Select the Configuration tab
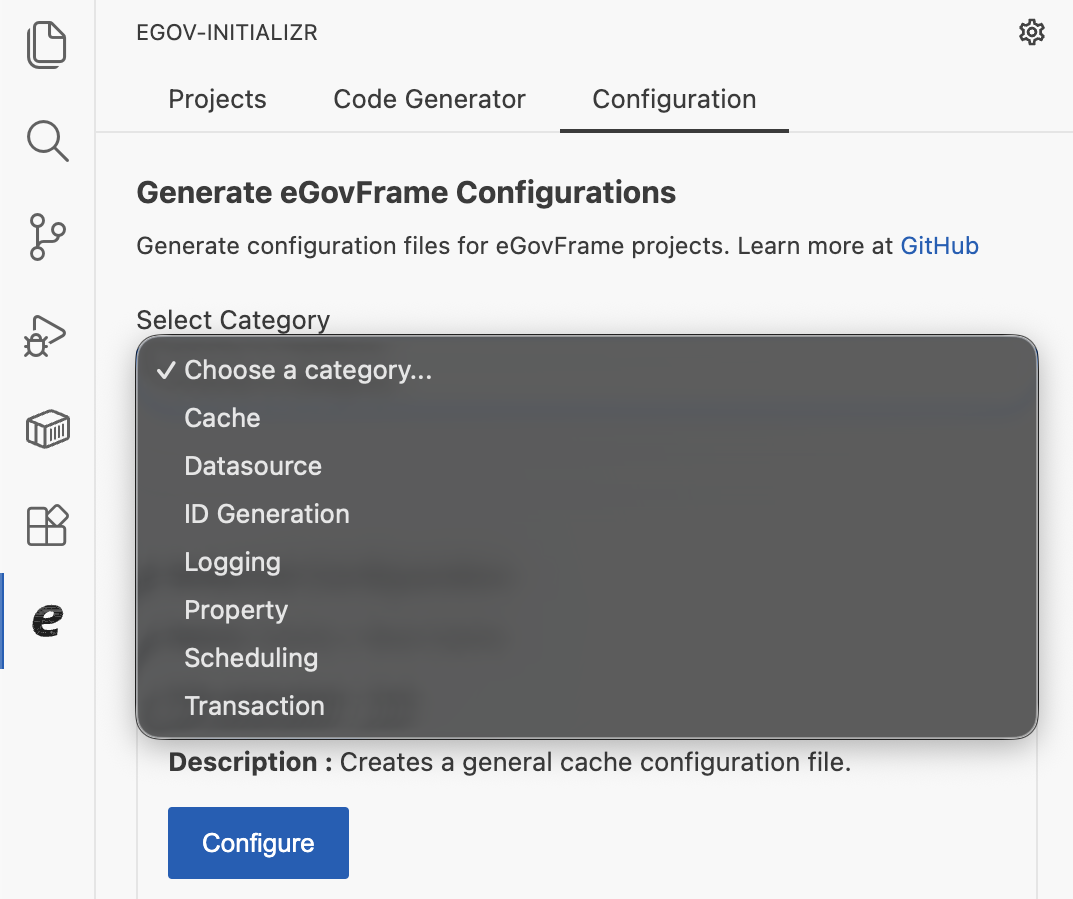This screenshot has height=899, width=1073. pyautogui.click(x=674, y=100)
